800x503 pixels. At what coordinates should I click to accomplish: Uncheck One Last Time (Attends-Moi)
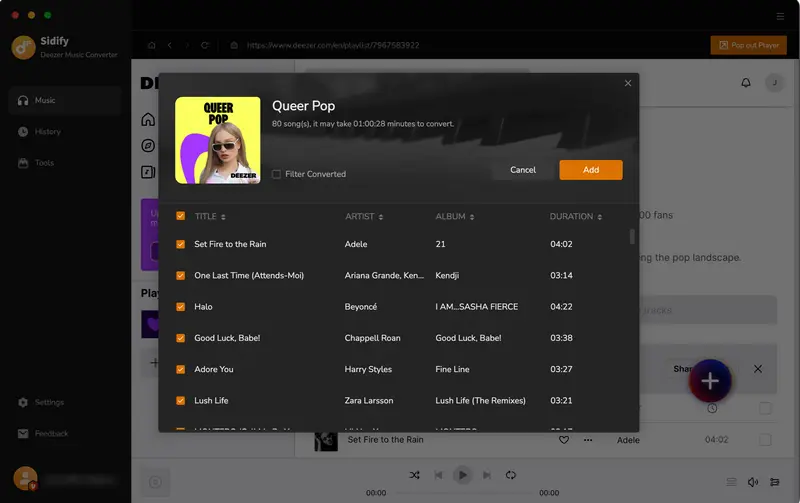pyautogui.click(x=181, y=275)
